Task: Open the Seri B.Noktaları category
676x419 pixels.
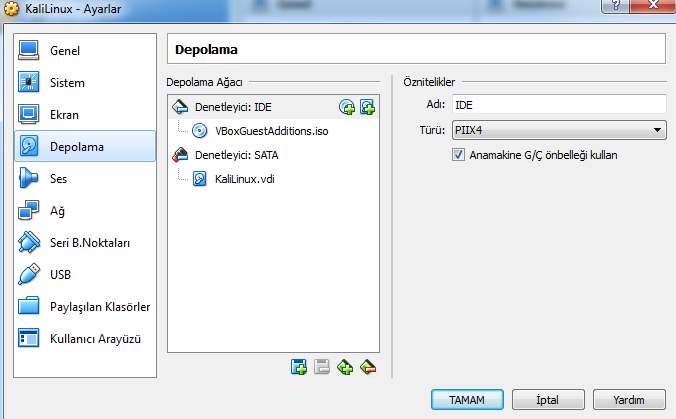Action: [85, 243]
